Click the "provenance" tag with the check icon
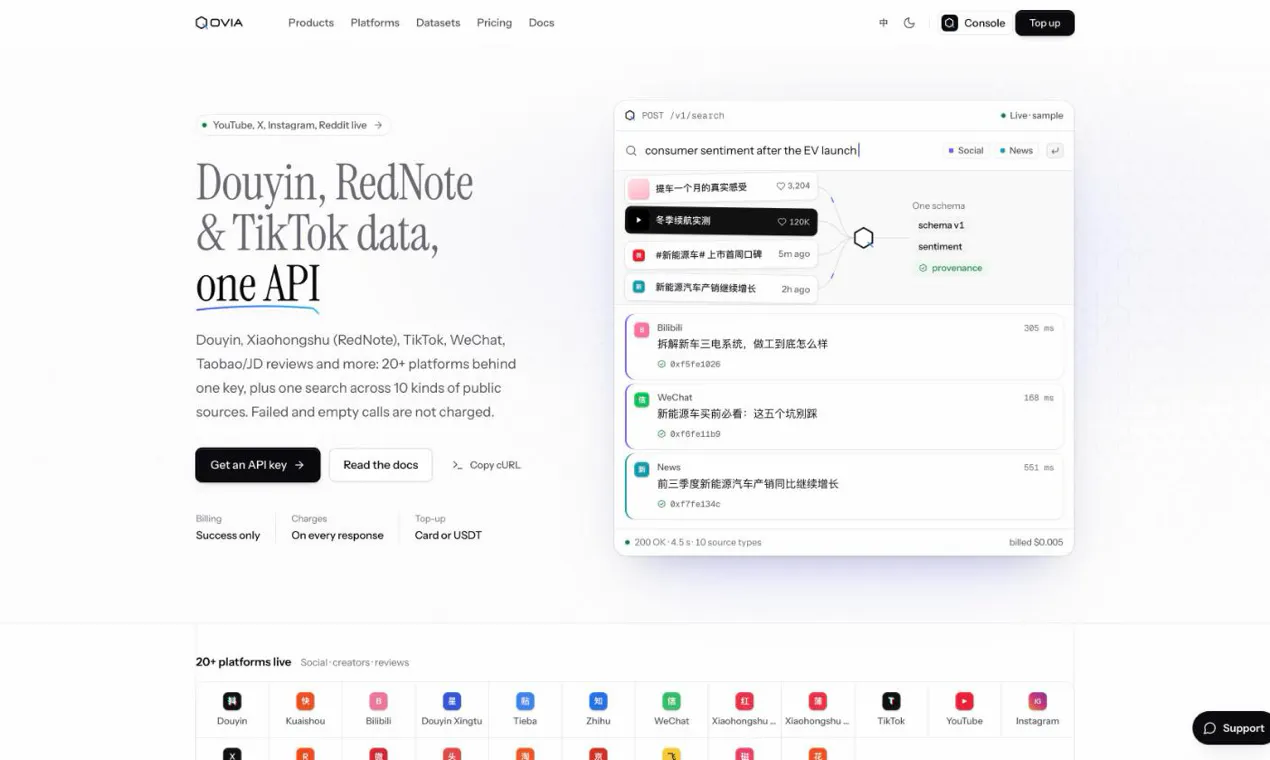The width and height of the screenshot is (1270, 760). coord(950,268)
